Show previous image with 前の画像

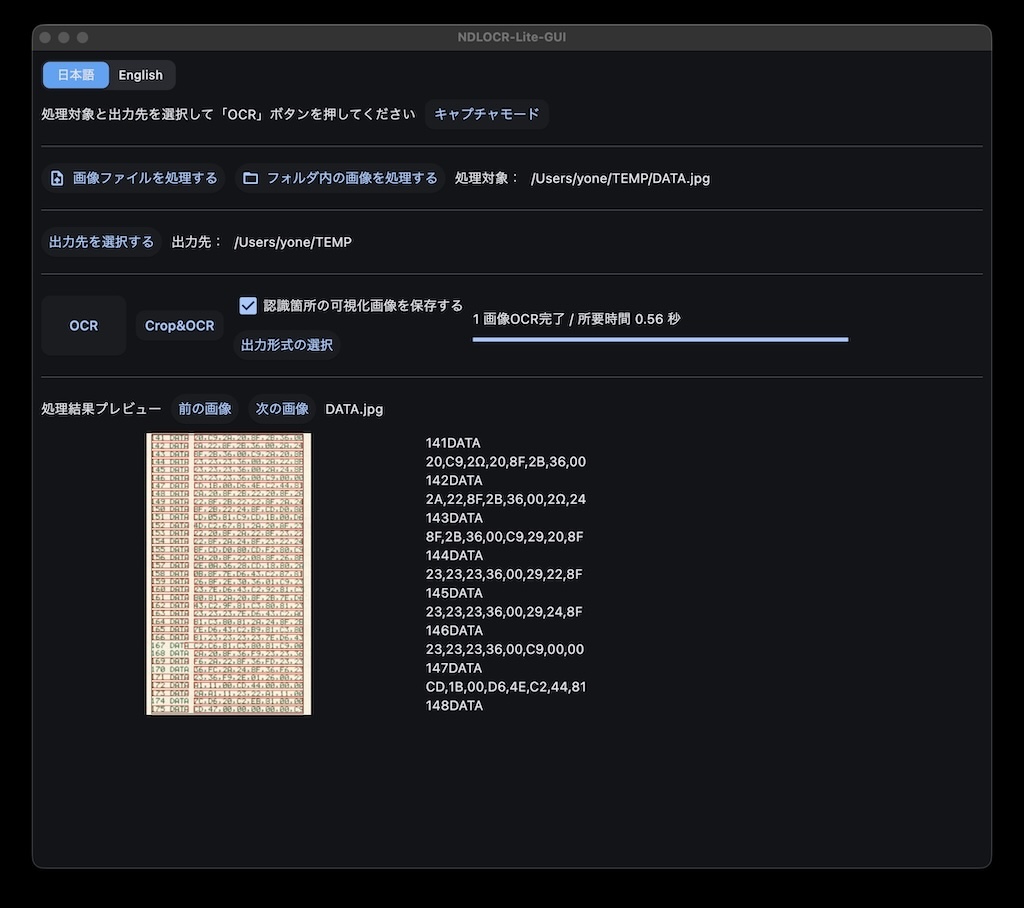(205, 409)
